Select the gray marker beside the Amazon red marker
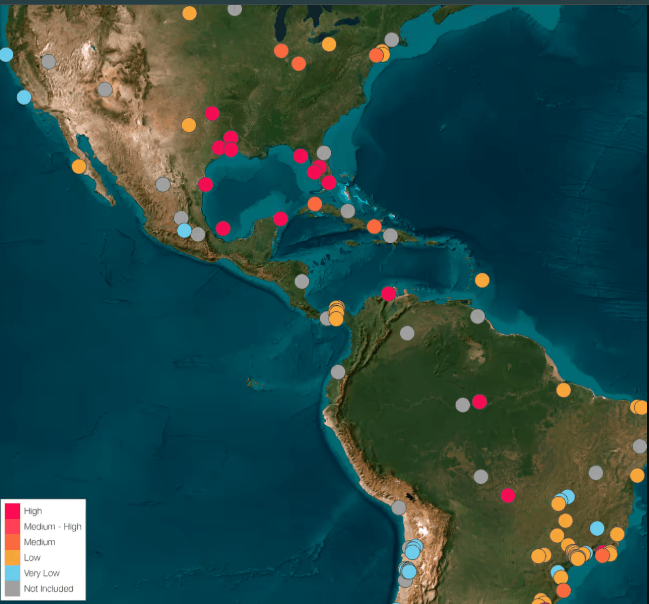Image resolution: width=649 pixels, height=604 pixels. coord(463,405)
